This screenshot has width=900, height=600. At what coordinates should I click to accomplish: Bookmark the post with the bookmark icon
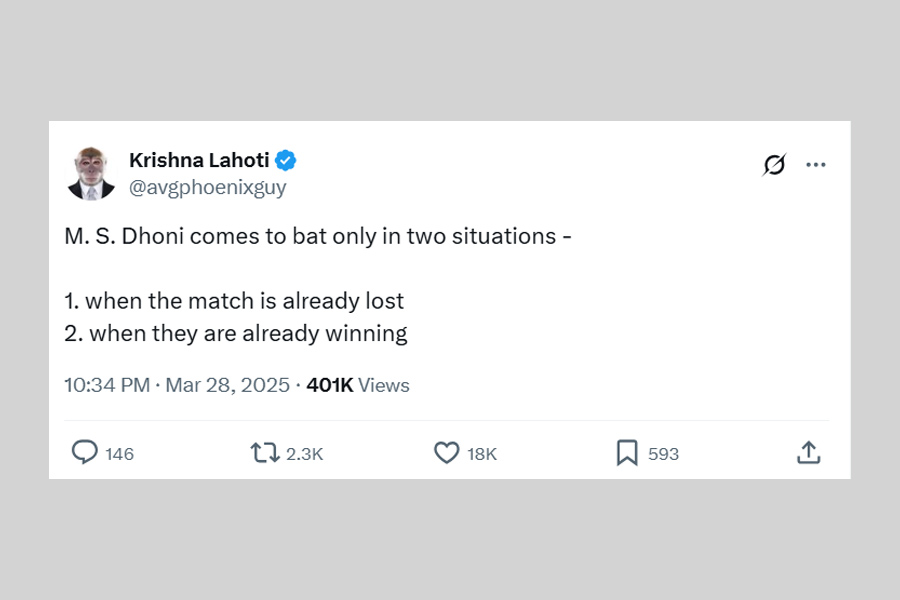[627, 453]
